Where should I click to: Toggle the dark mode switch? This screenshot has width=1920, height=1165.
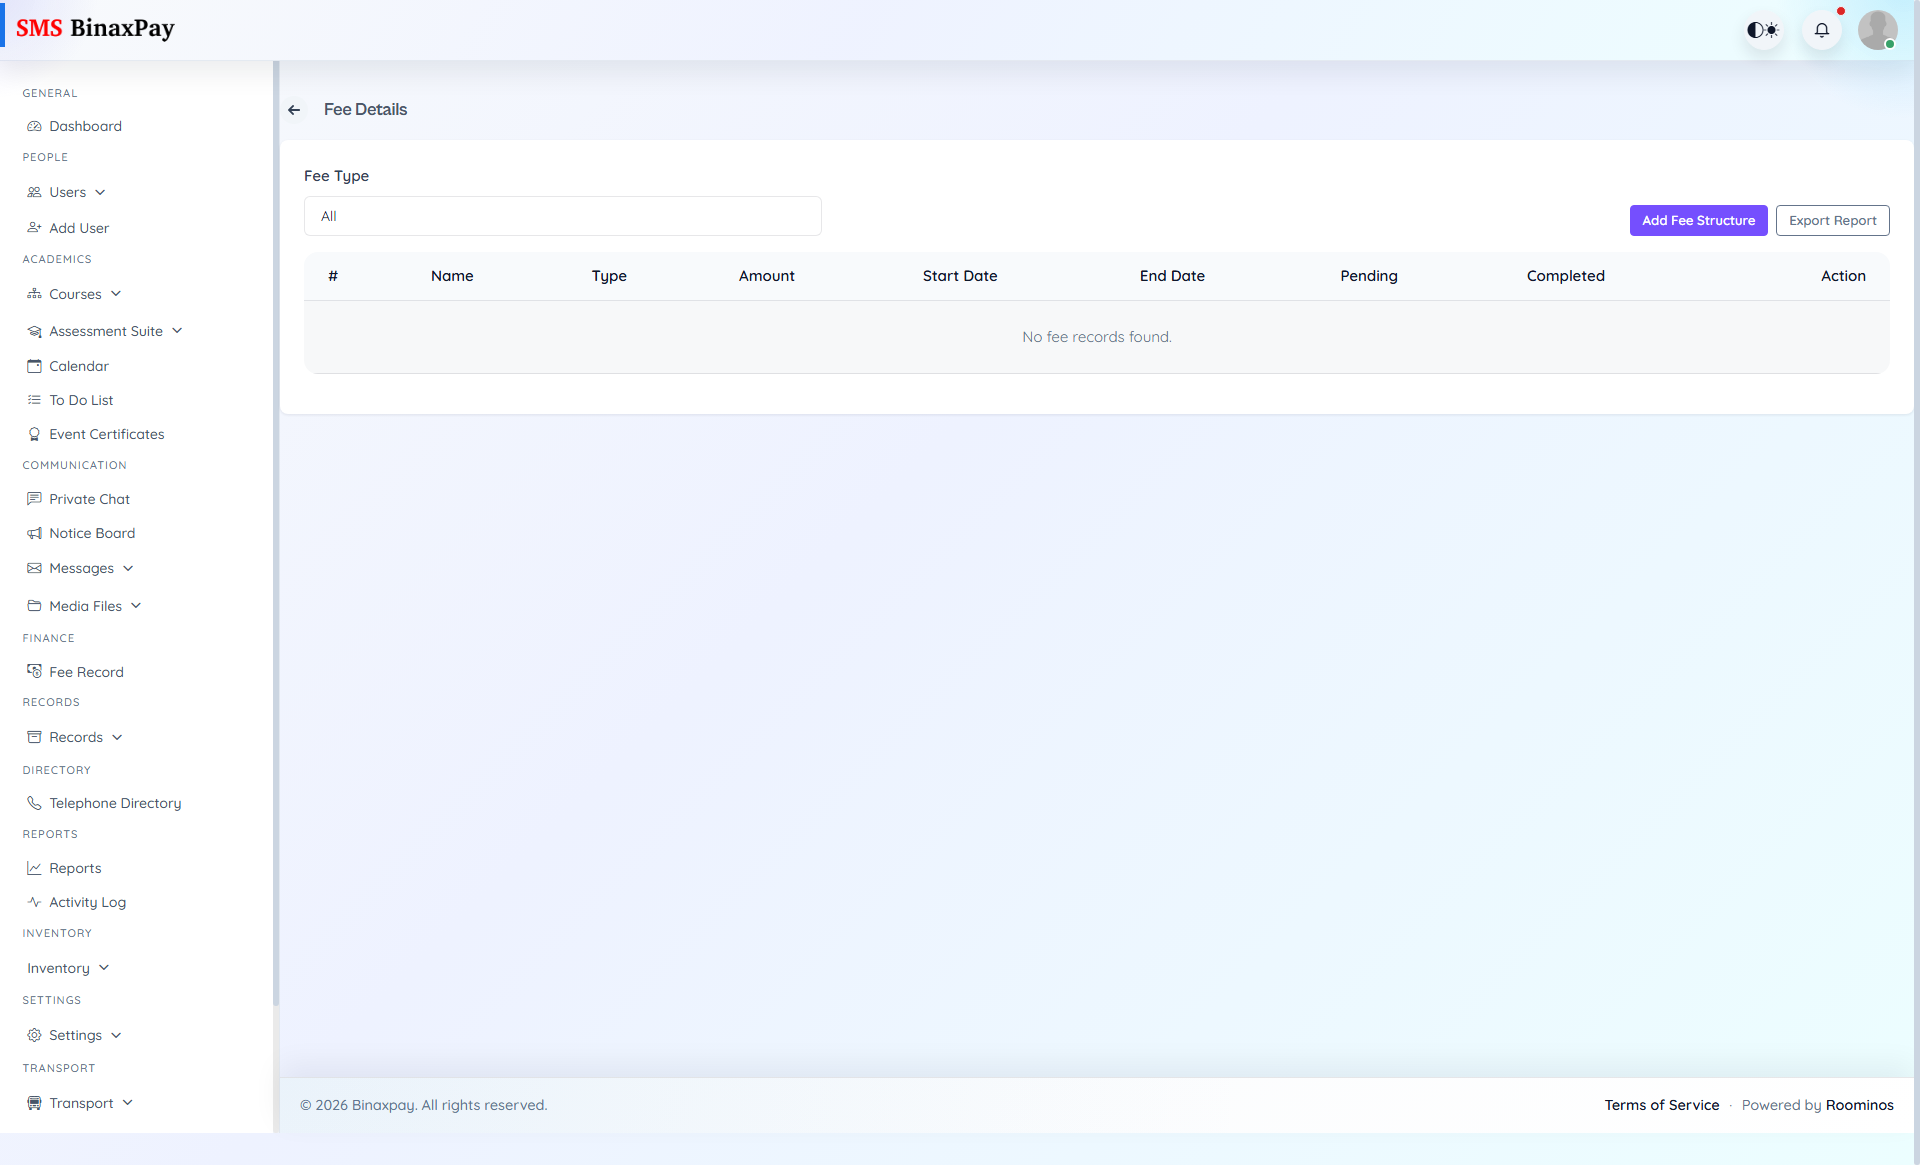(x=1763, y=30)
